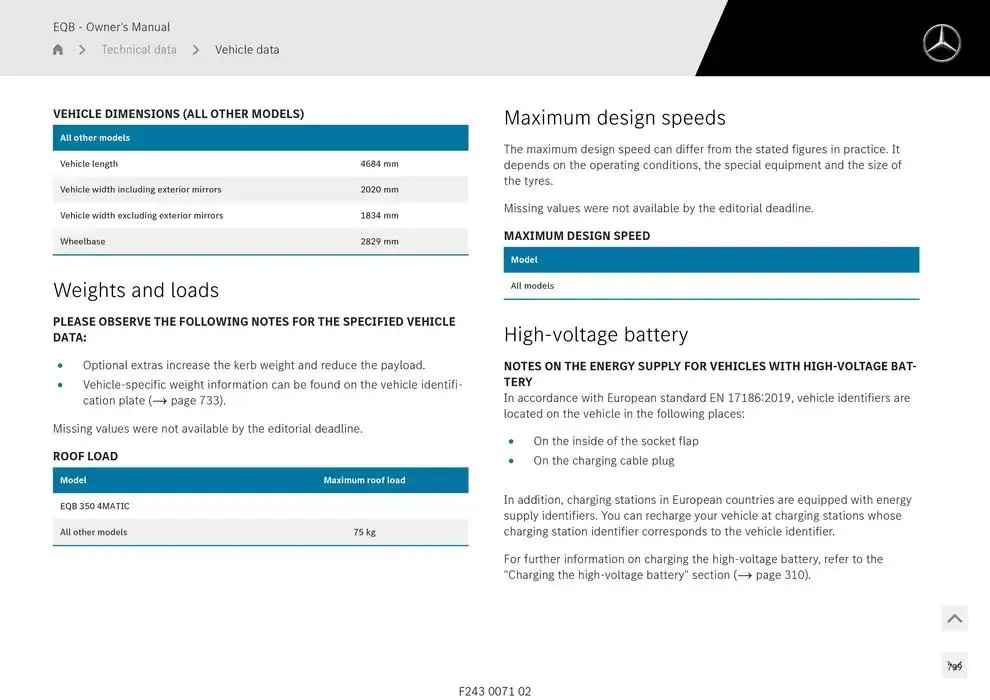Click the page number 799 box
This screenshot has width=990, height=700.
click(954, 666)
